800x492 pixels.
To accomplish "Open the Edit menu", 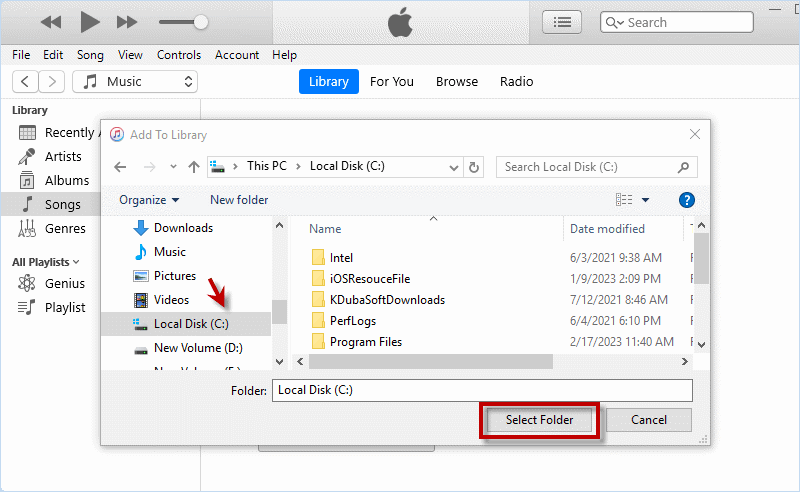I will [x=53, y=55].
